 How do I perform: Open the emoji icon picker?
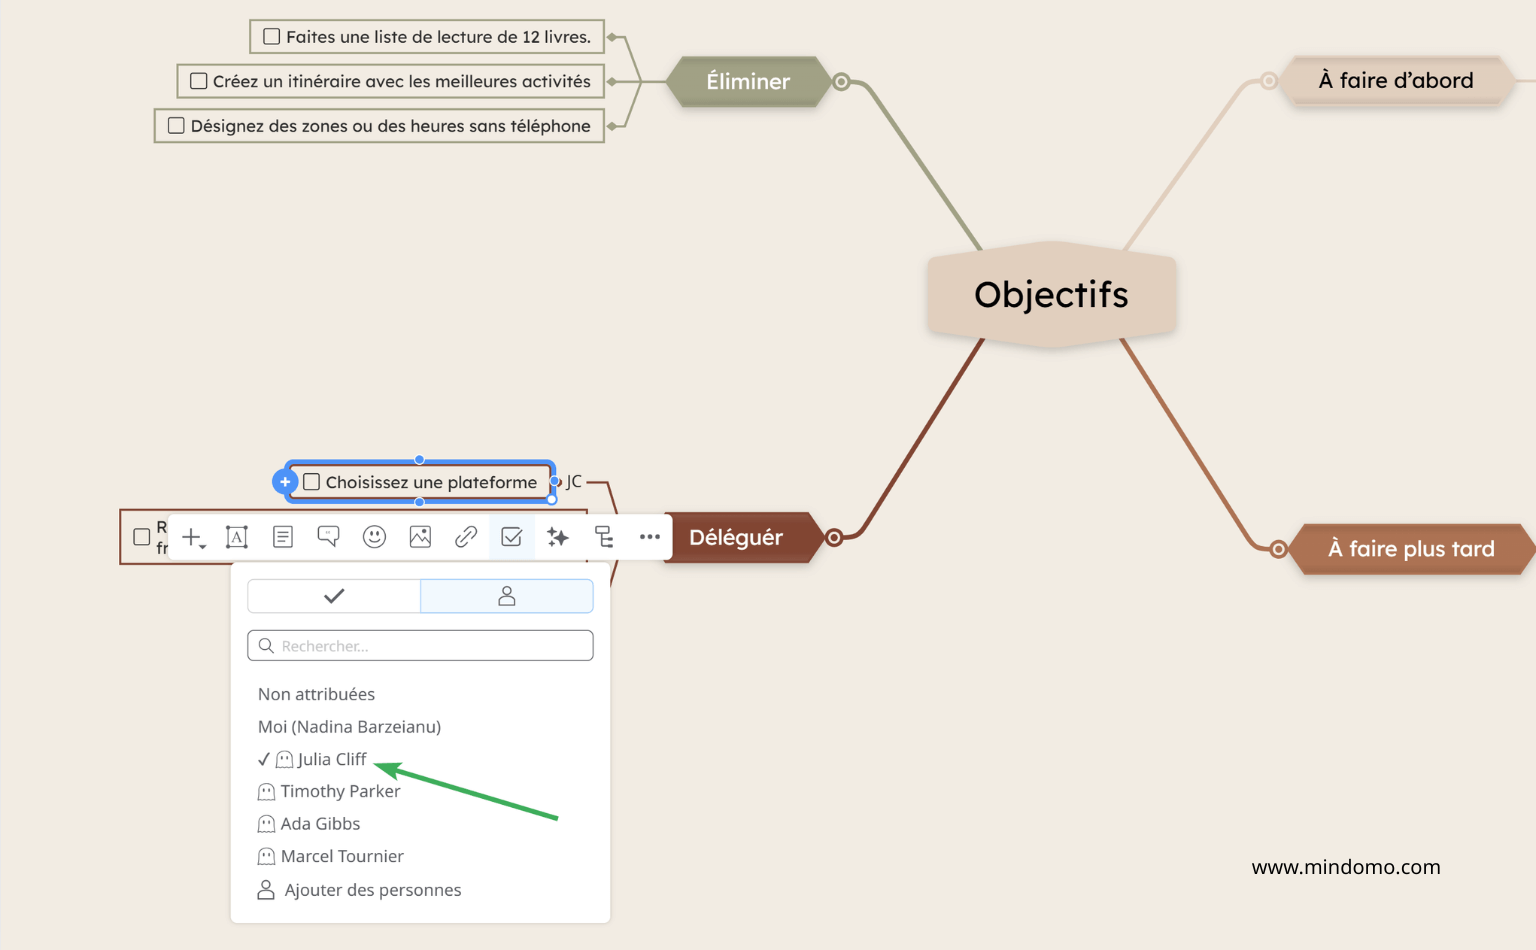point(374,537)
